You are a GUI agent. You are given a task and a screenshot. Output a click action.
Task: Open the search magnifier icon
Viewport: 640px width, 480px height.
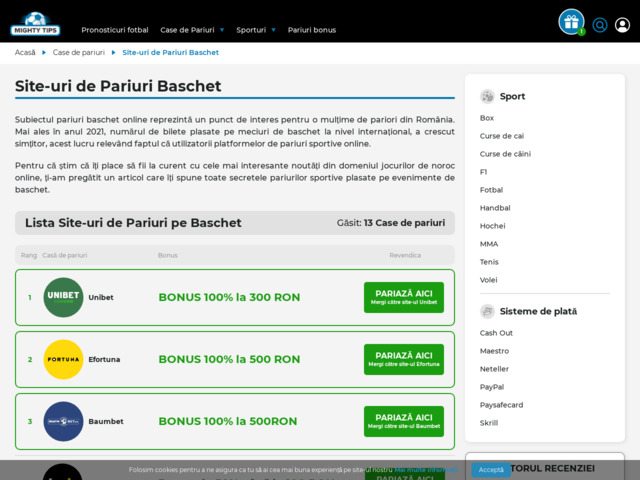click(600, 25)
